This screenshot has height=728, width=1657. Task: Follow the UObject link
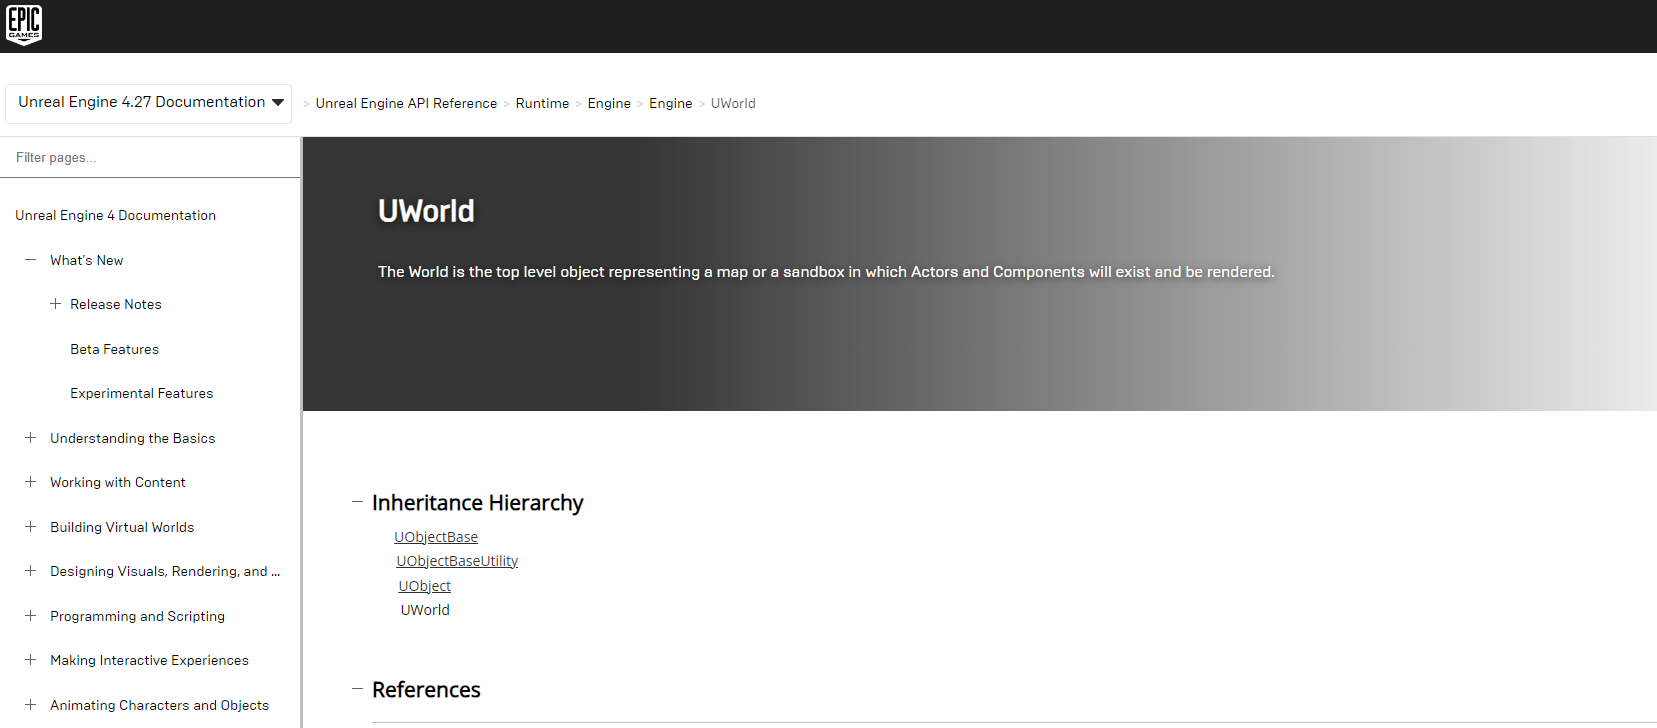coord(425,586)
